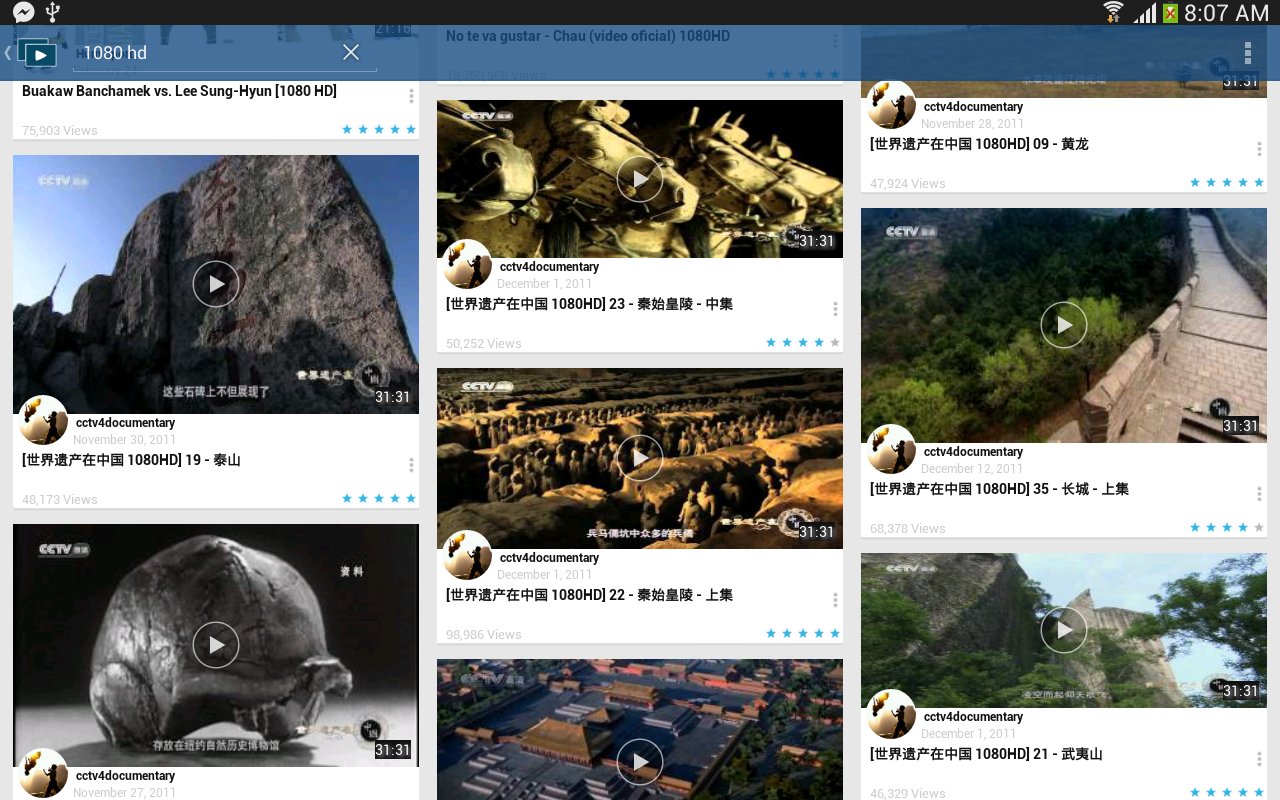Image resolution: width=1280 pixels, height=800 pixels.
Task: Open title '[世界遗产在中国 1080HD] 19 - 泰山'
Action: [131, 460]
